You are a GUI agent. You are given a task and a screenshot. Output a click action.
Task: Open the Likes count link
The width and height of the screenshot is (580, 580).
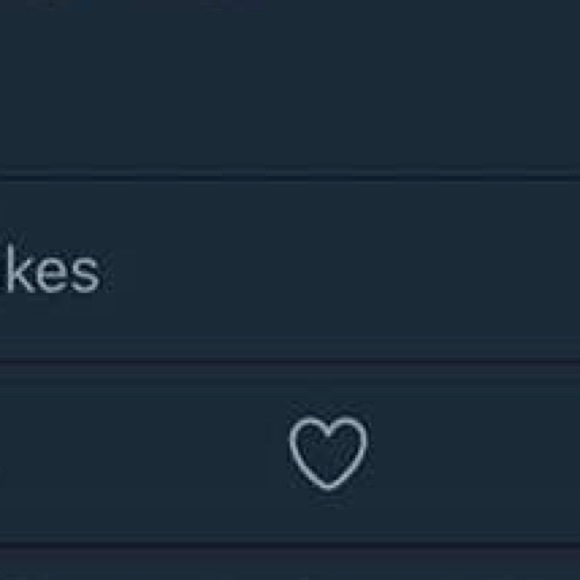(x=50, y=269)
